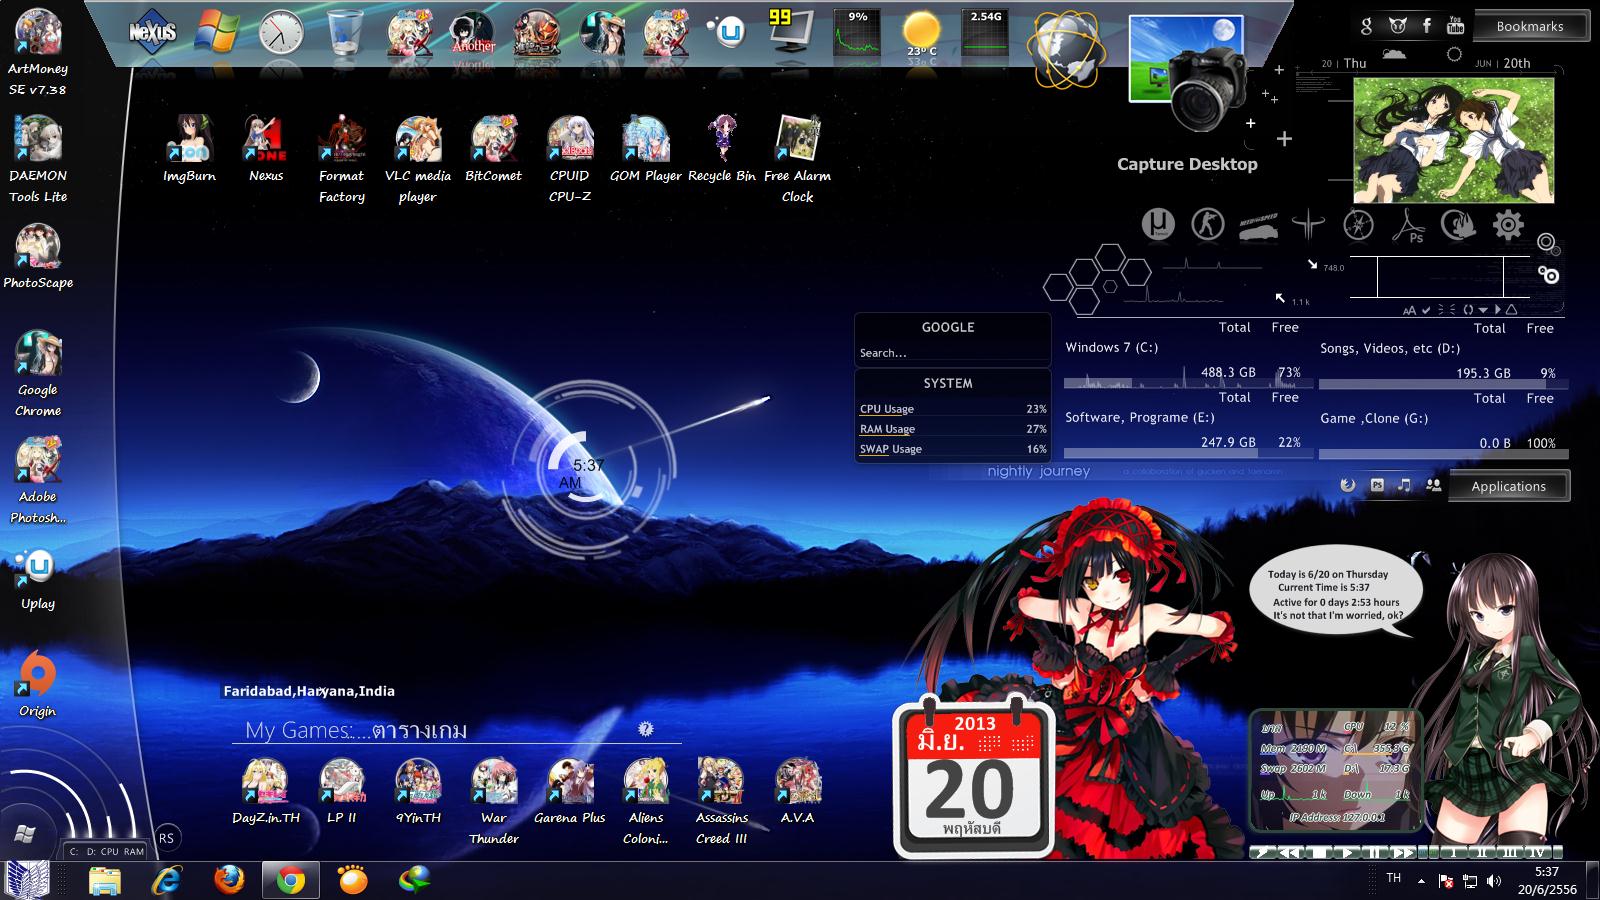Open the Recycle Bin in the dock
Image resolution: width=1600 pixels, height=900 pixels.
tap(345, 32)
